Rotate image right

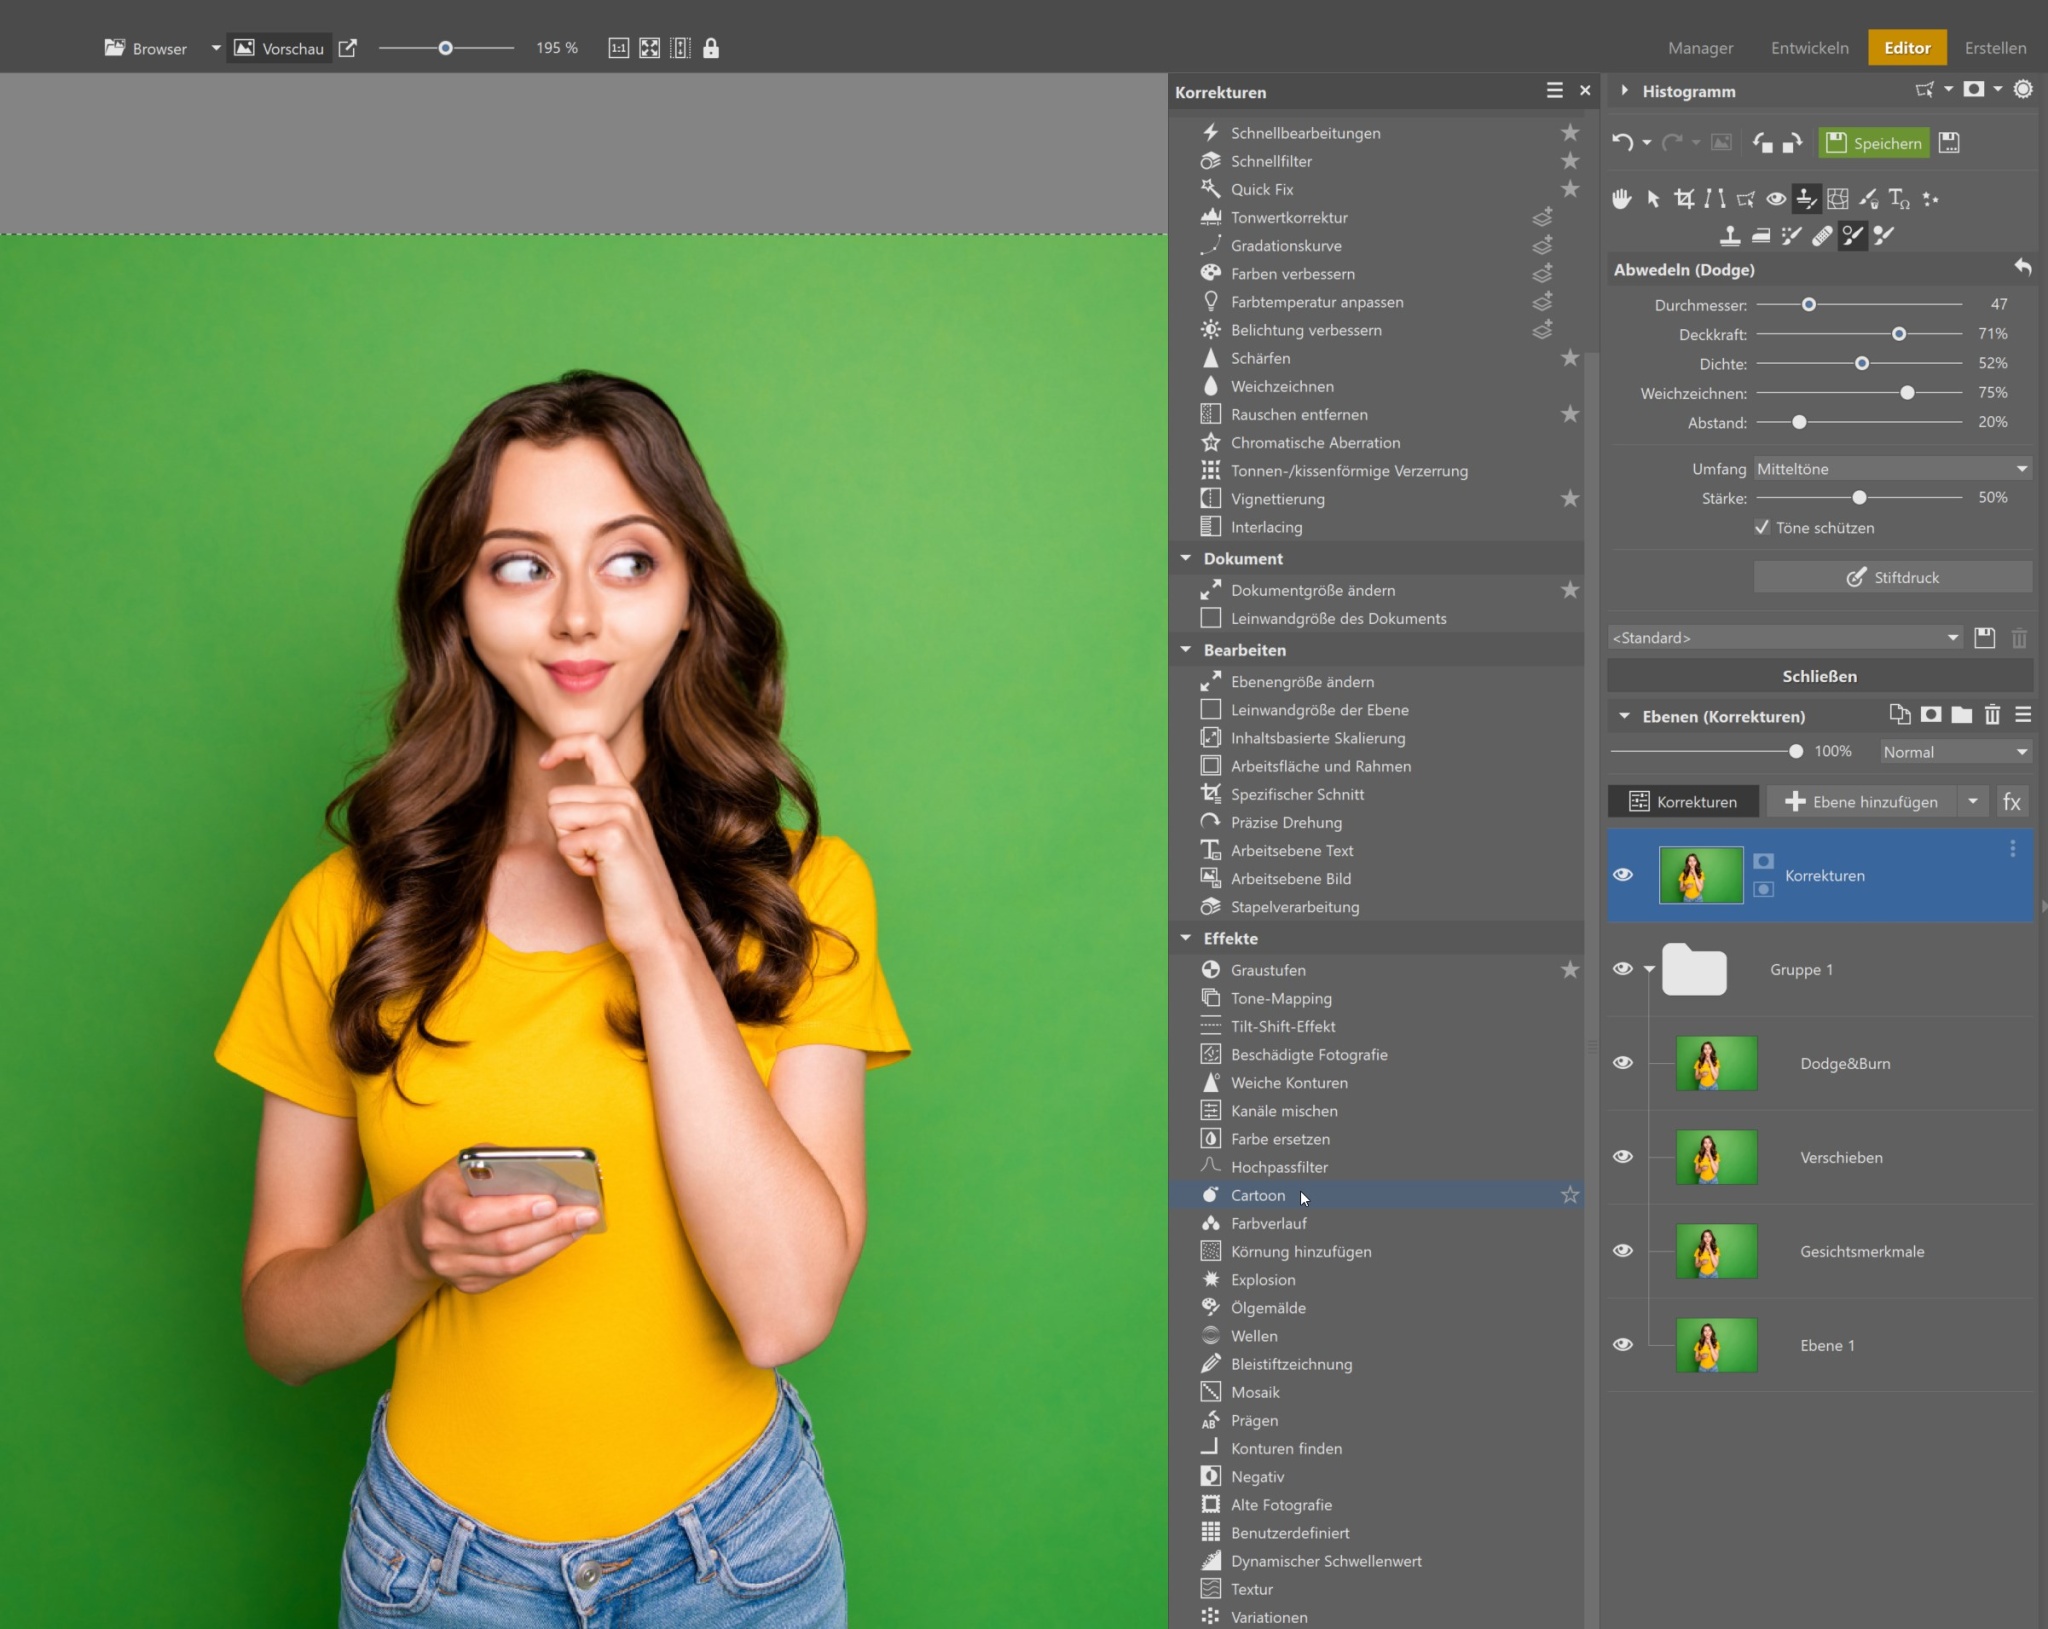[1793, 143]
